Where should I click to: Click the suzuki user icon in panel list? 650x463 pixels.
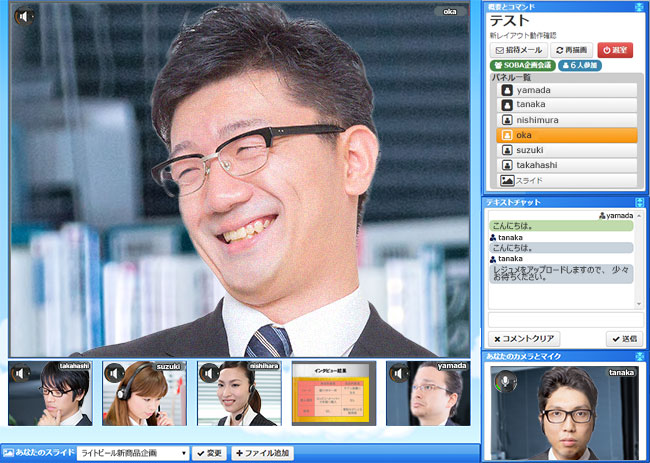point(507,150)
